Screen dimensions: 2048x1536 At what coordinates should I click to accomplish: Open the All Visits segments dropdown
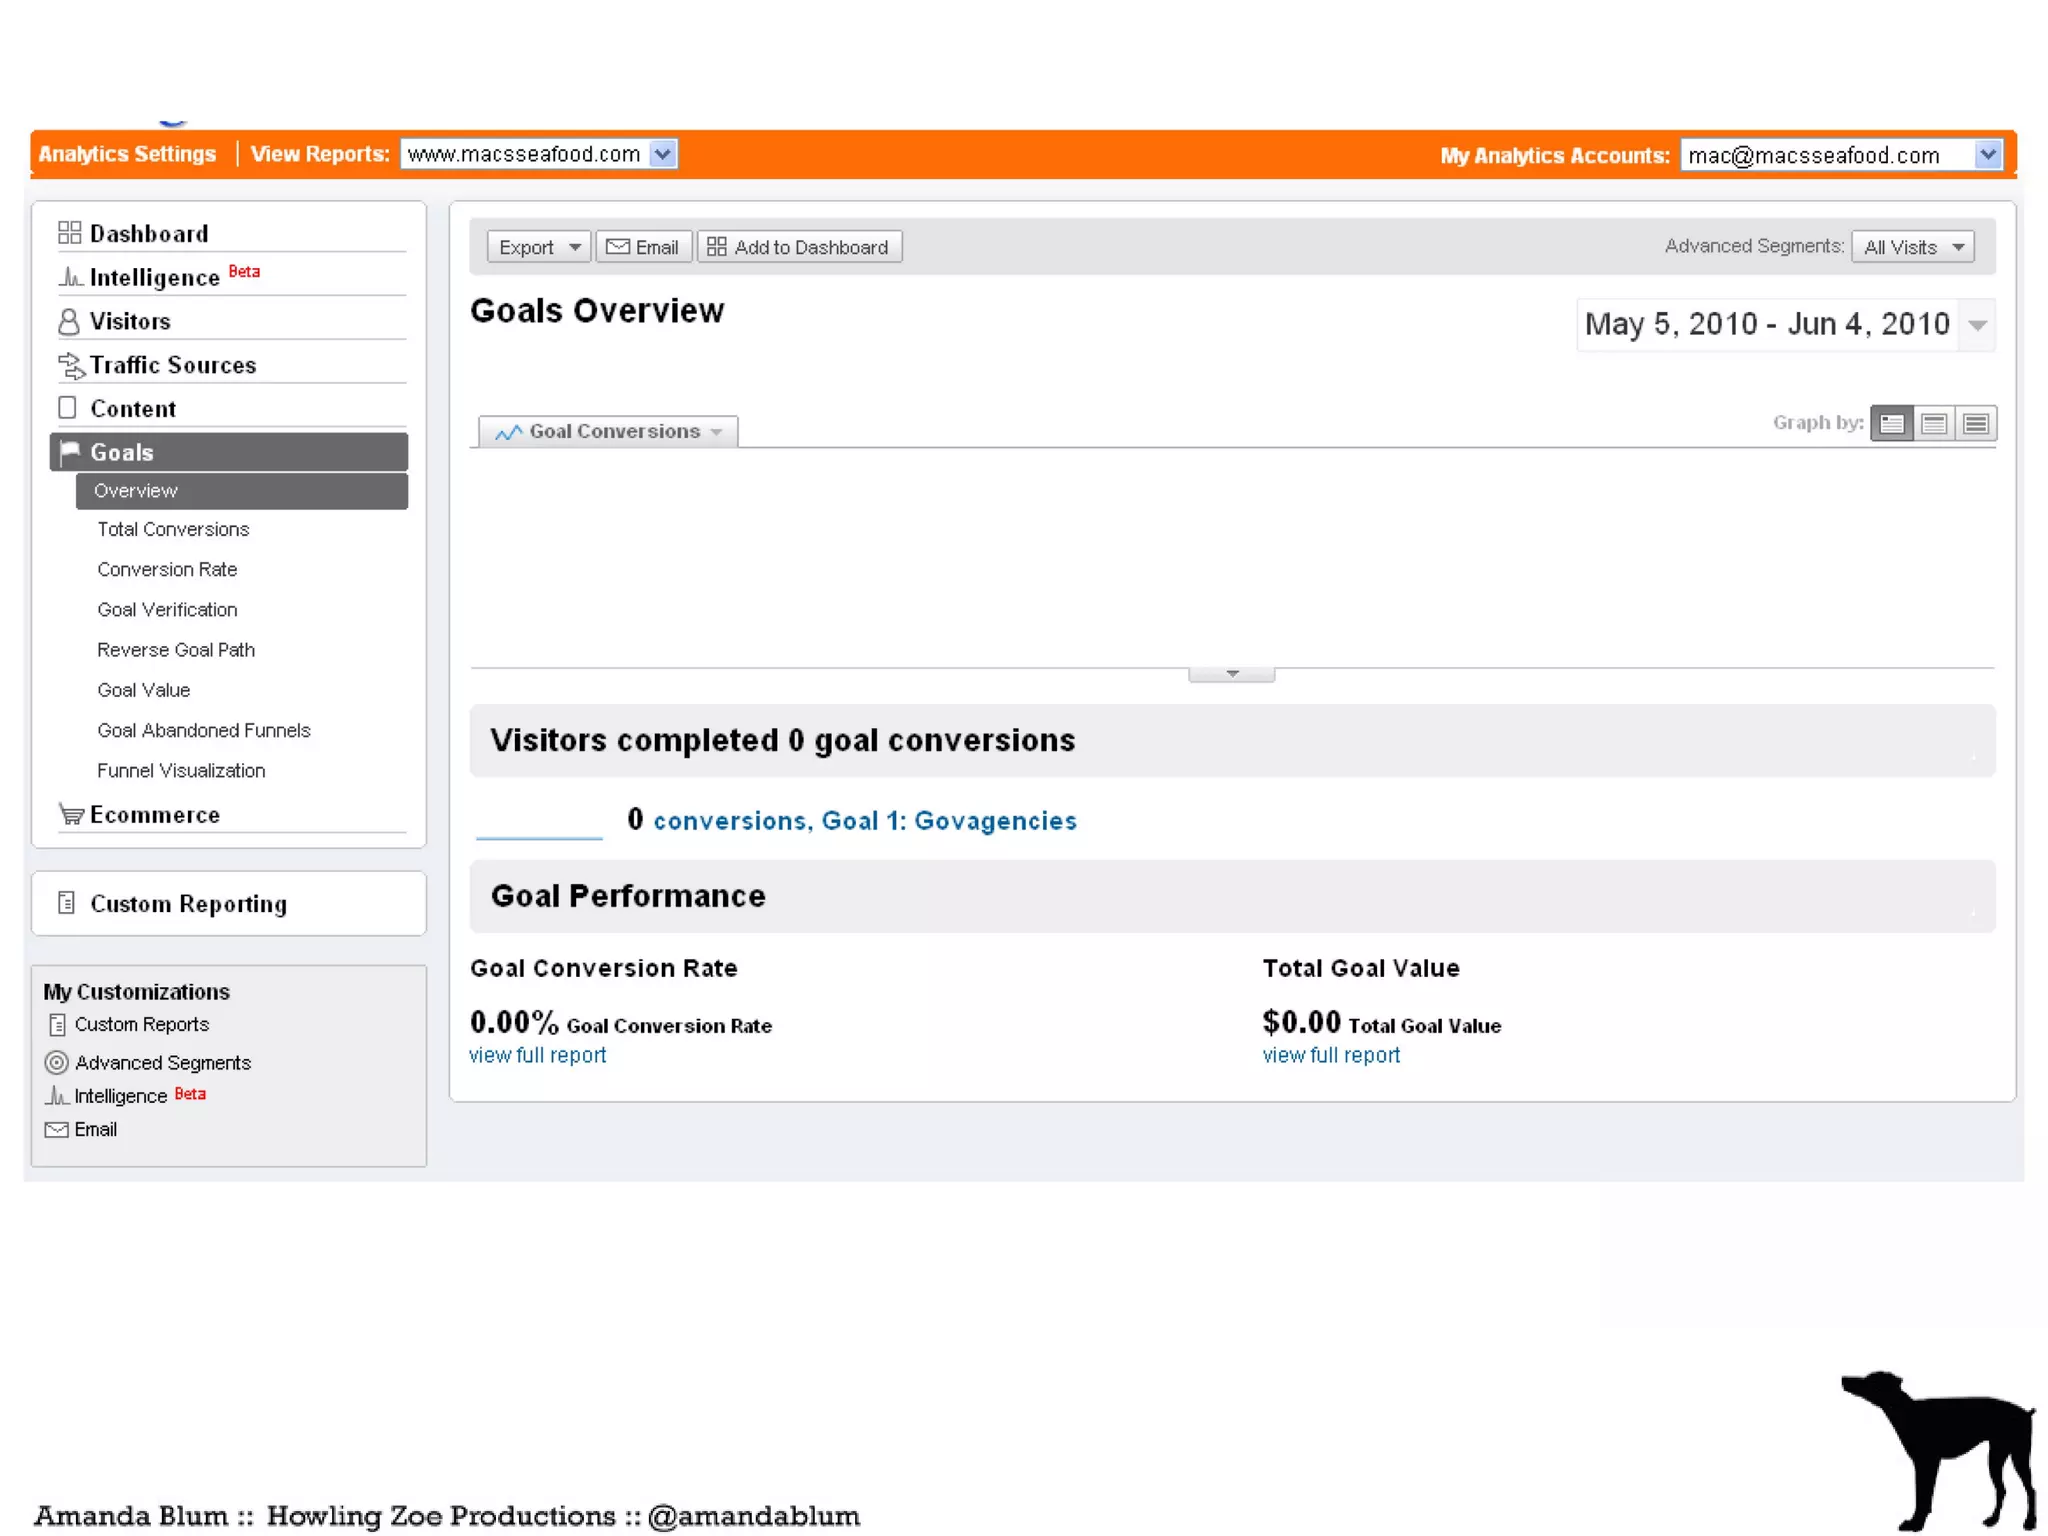[1912, 247]
